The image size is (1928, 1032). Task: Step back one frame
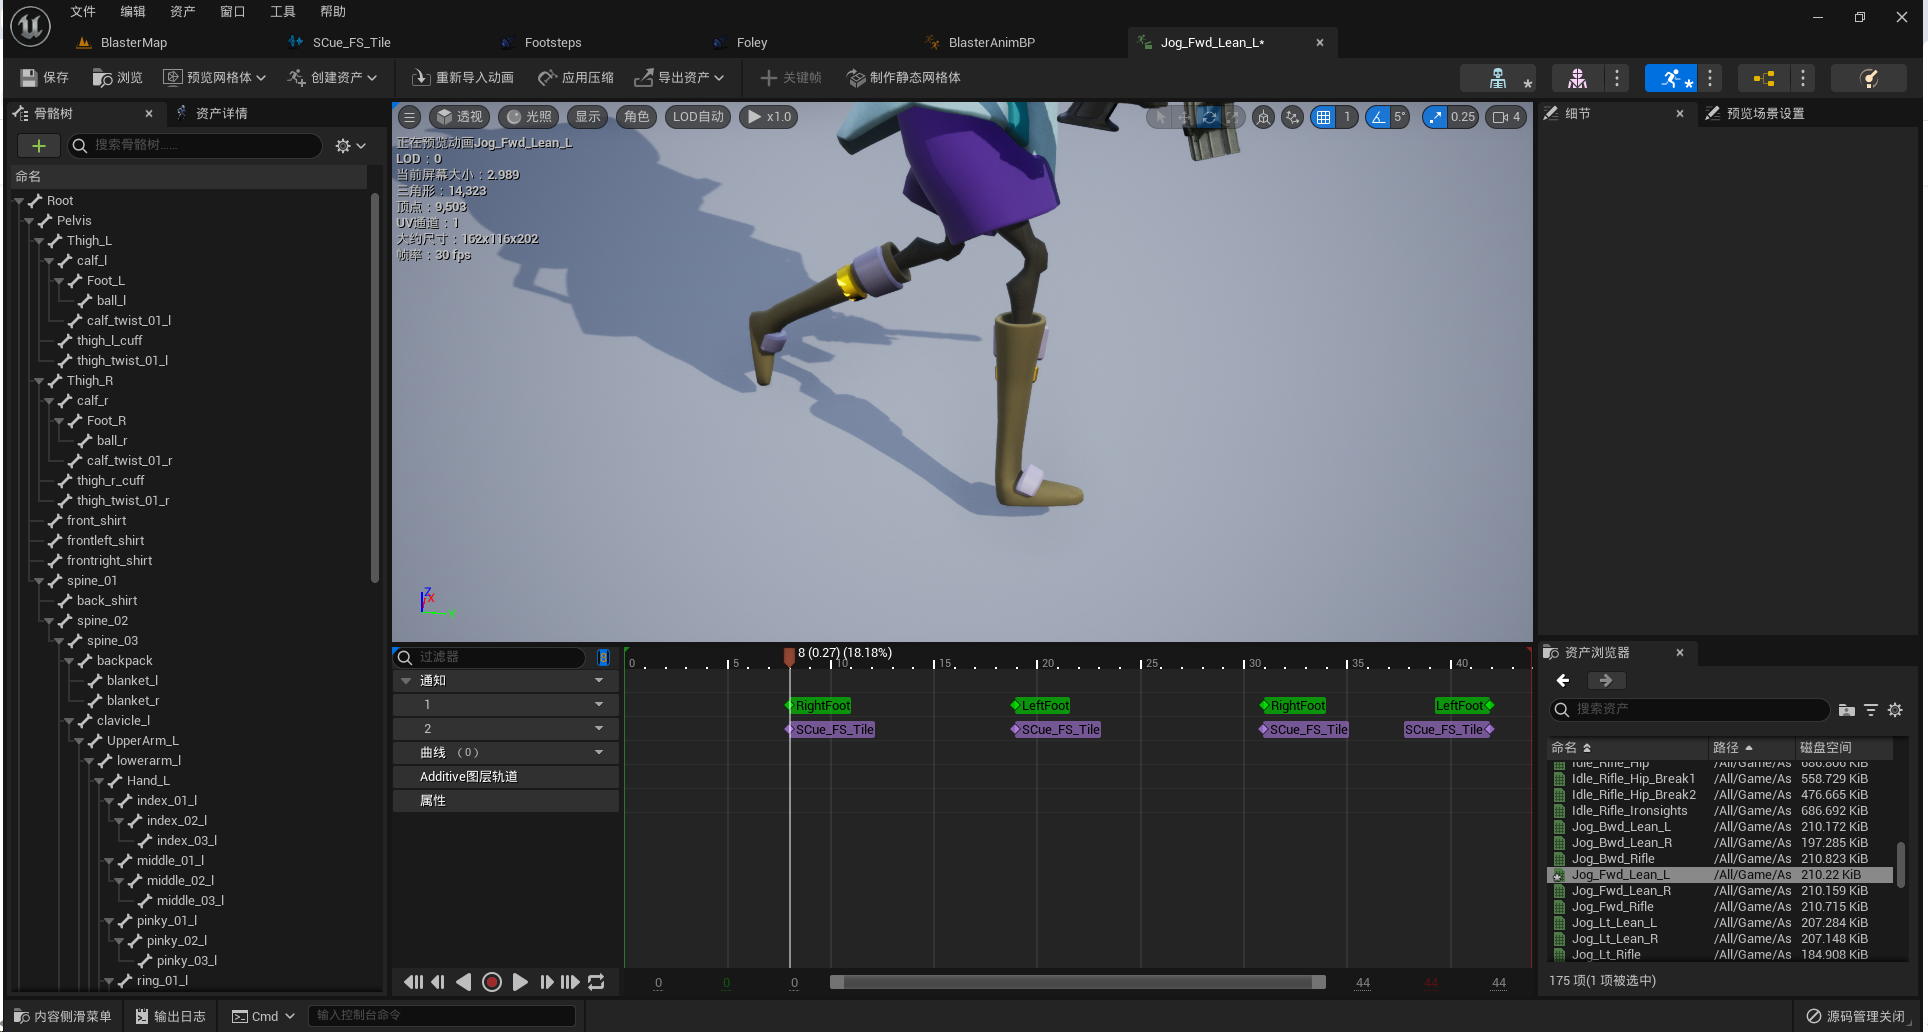[x=438, y=982]
